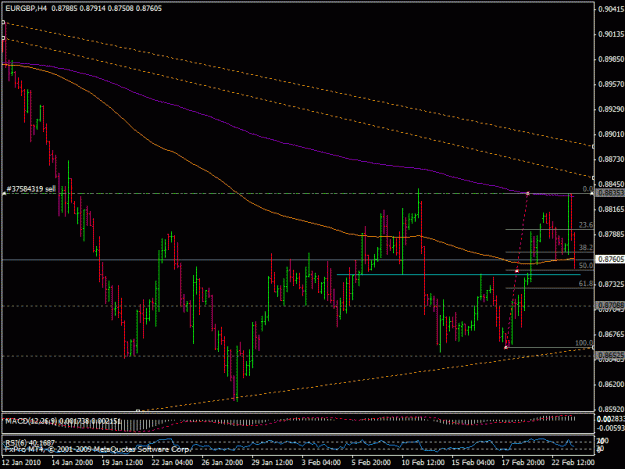
Task: Click the 12 Jan 2010 date label
Action: pos(21,462)
